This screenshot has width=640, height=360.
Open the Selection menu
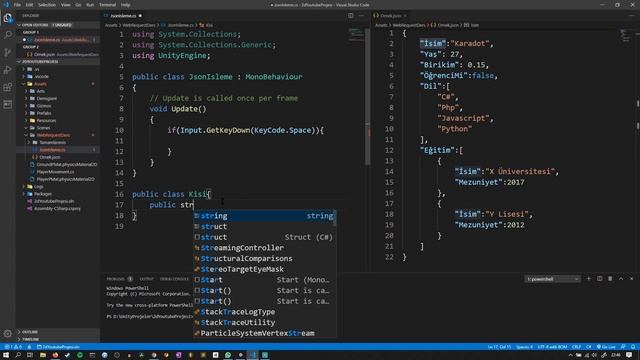click(47, 5)
